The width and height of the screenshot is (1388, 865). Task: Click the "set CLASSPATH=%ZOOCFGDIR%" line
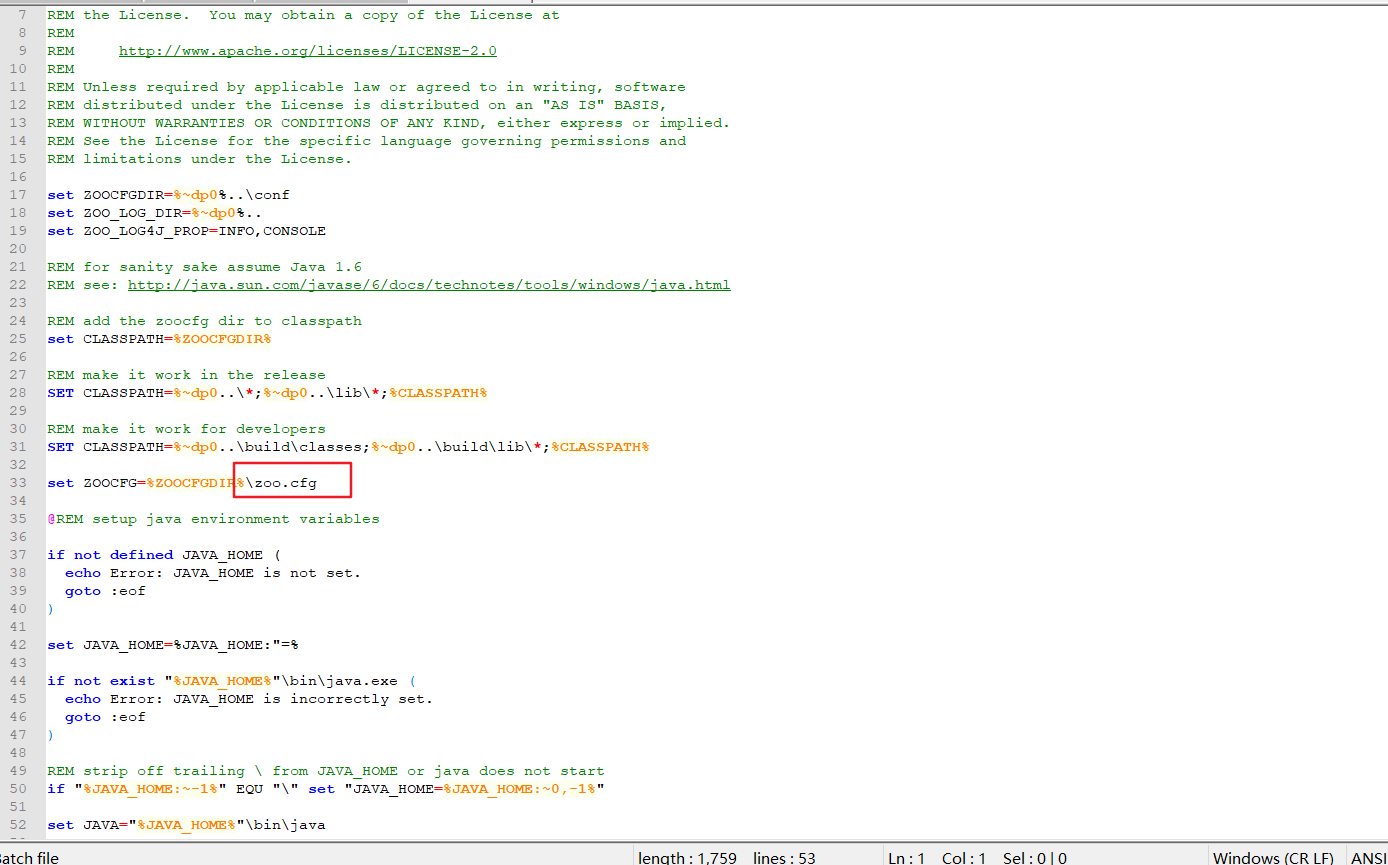159,339
